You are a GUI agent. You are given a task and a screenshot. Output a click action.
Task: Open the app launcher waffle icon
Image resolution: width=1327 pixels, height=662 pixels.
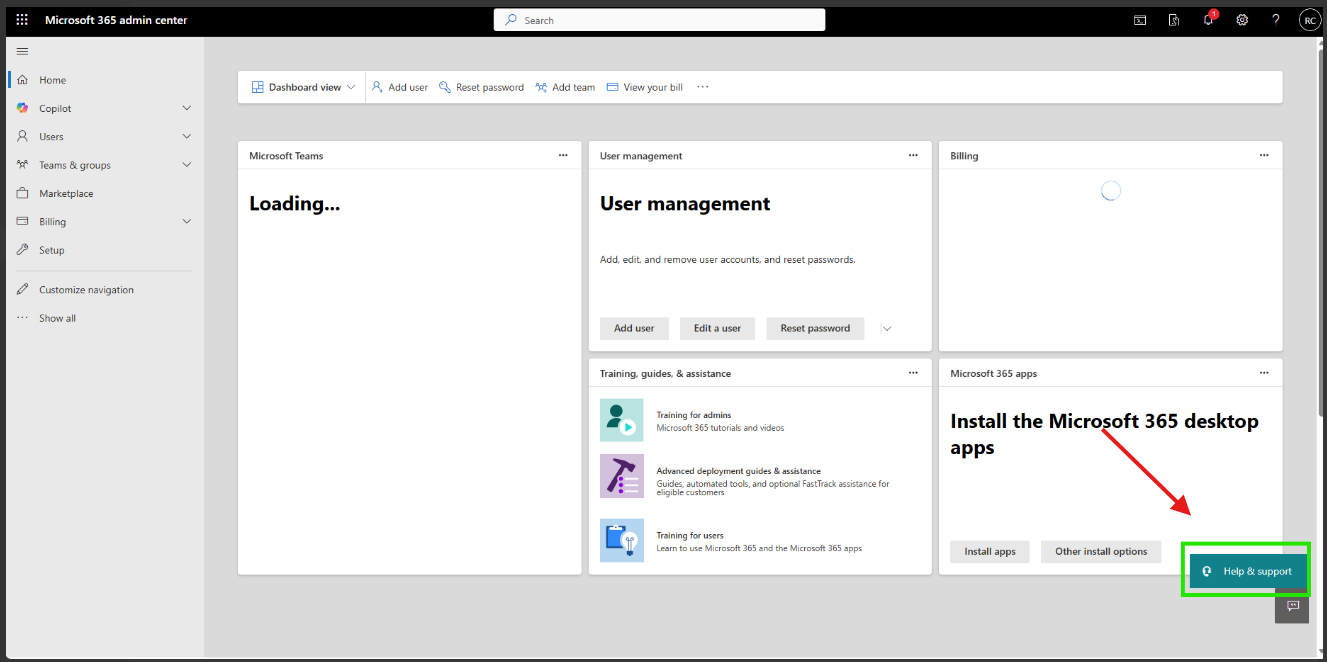22,20
